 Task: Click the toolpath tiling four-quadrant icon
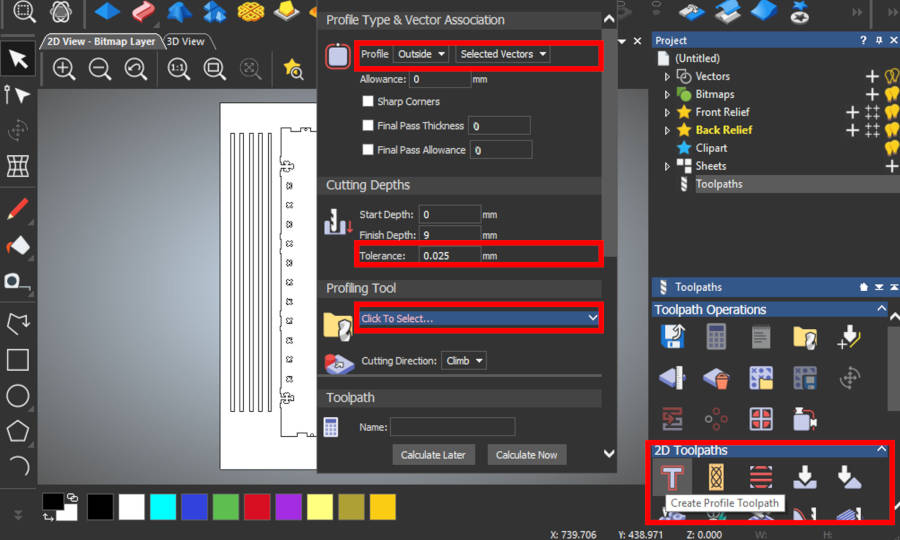(761, 419)
